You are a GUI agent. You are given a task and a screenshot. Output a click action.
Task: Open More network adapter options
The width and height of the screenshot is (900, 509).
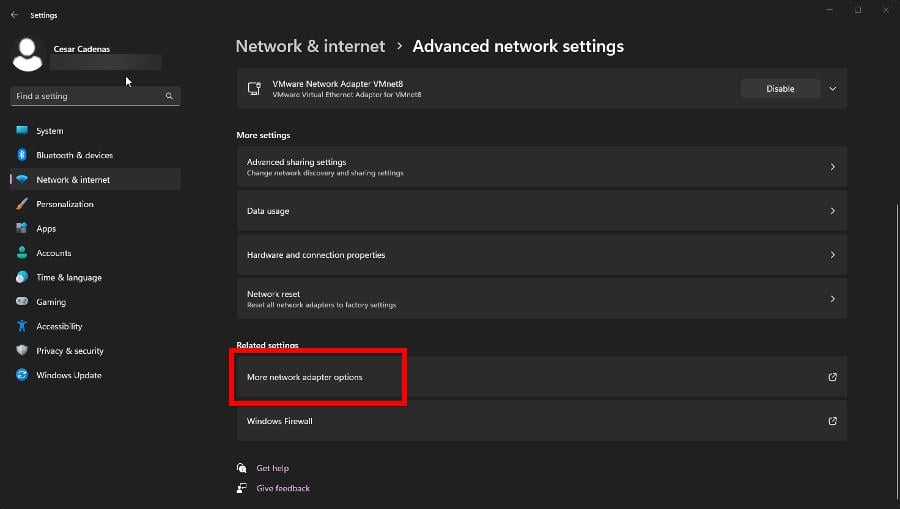541,377
